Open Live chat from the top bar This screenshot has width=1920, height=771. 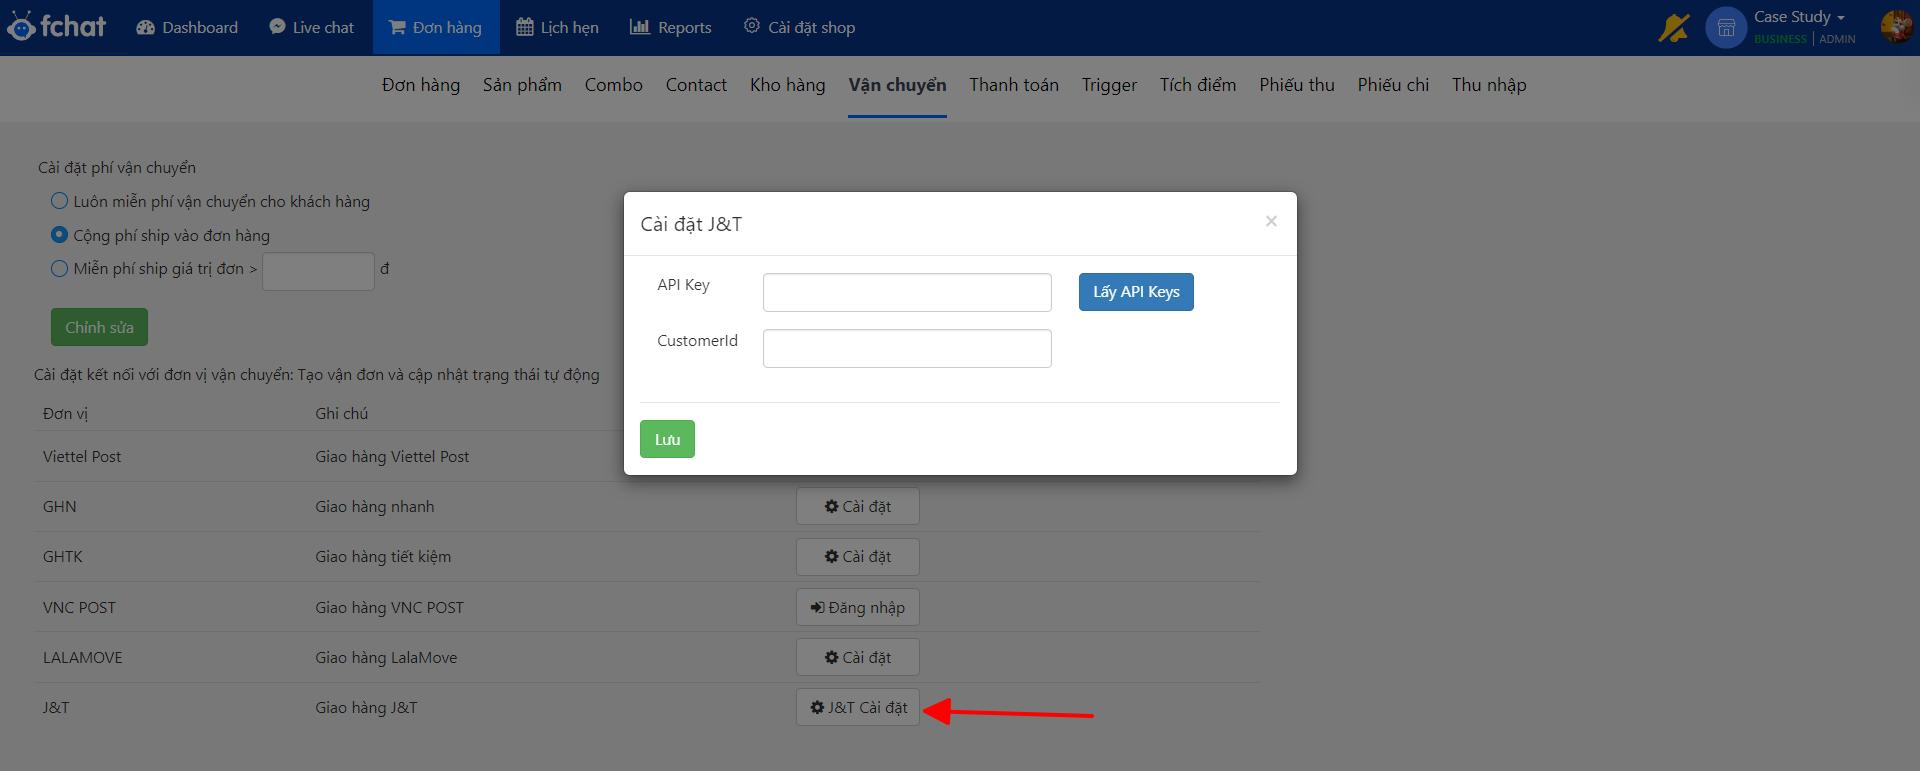pos(311,27)
